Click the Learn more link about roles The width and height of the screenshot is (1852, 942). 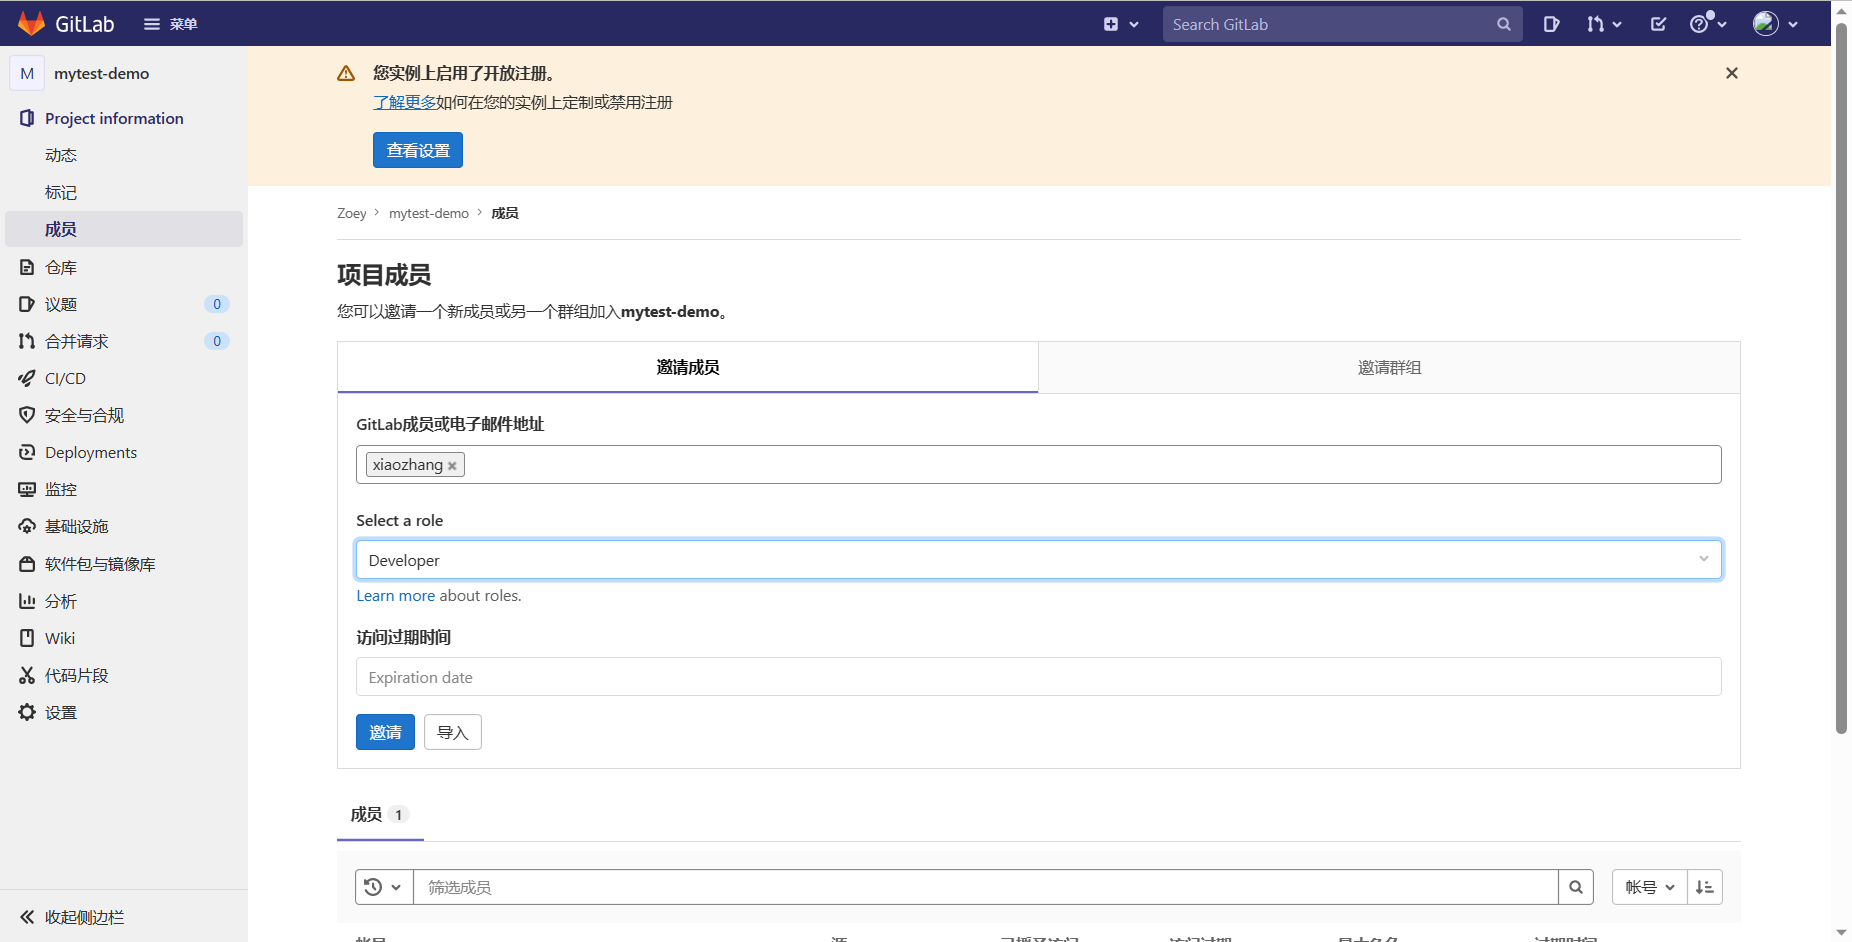(x=395, y=595)
